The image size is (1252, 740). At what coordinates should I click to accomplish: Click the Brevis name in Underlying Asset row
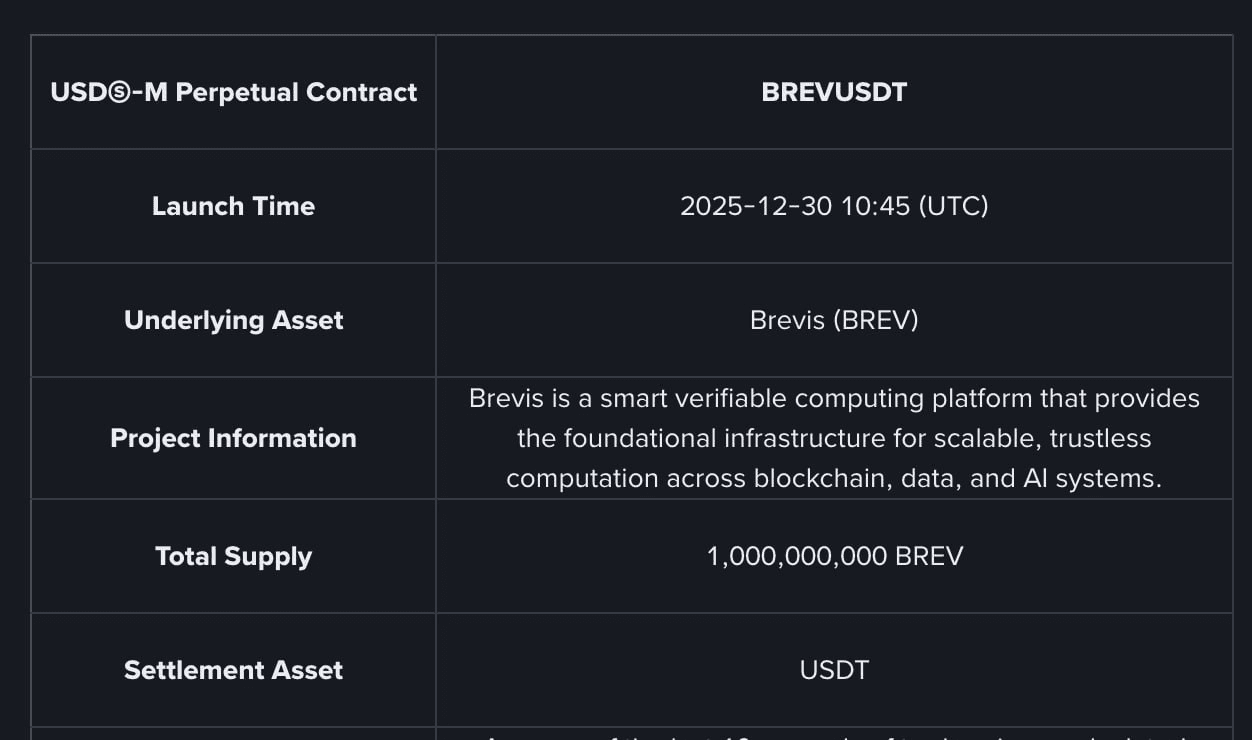tap(784, 320)
